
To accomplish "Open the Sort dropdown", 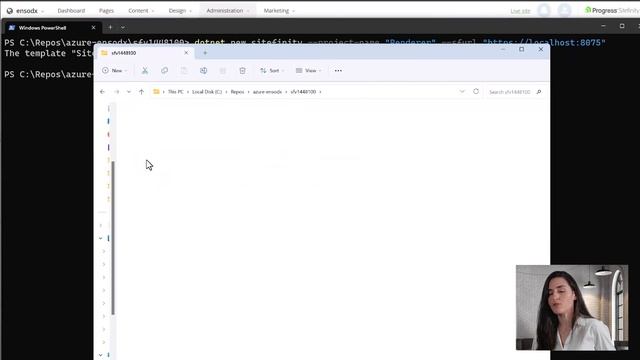I will click(272, 71).
